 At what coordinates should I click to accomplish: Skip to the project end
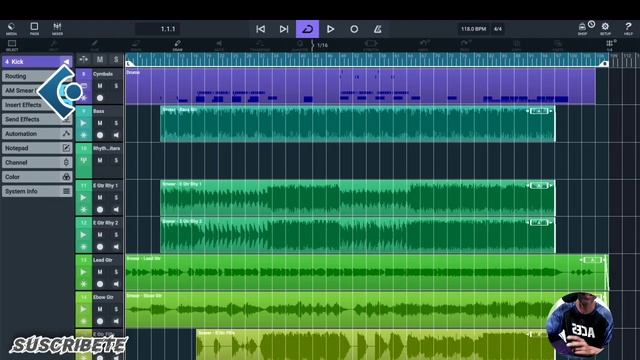(x=284, y=29)
